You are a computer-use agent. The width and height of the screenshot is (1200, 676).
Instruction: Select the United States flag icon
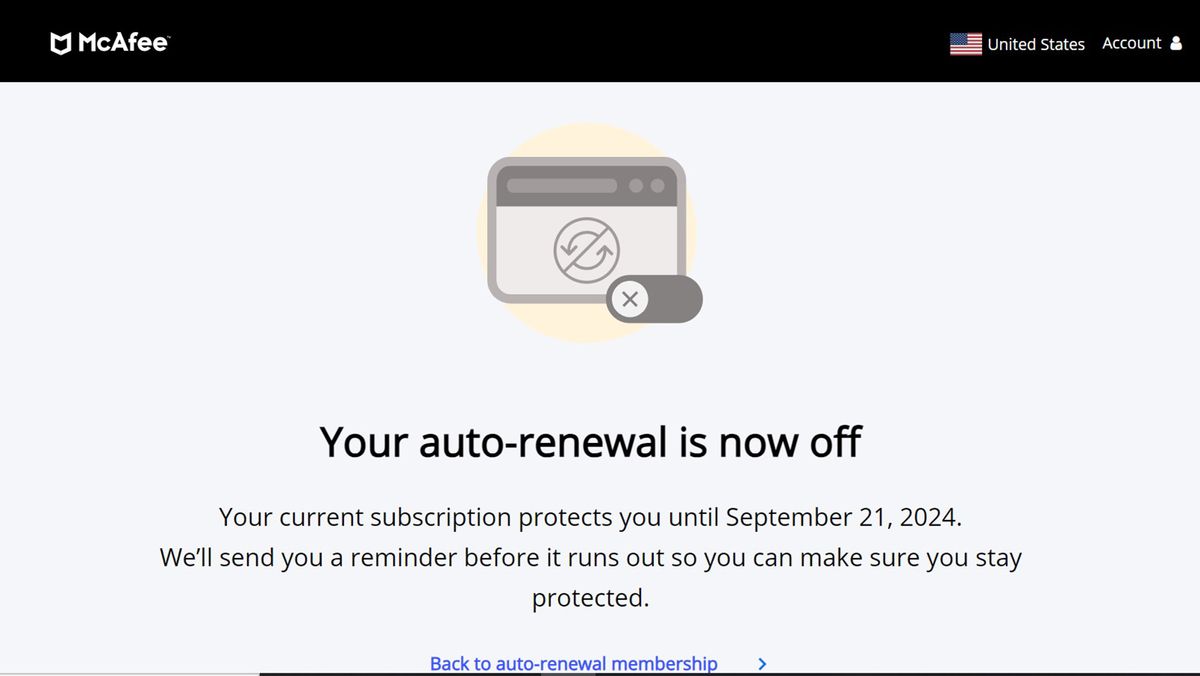[965, 43]
